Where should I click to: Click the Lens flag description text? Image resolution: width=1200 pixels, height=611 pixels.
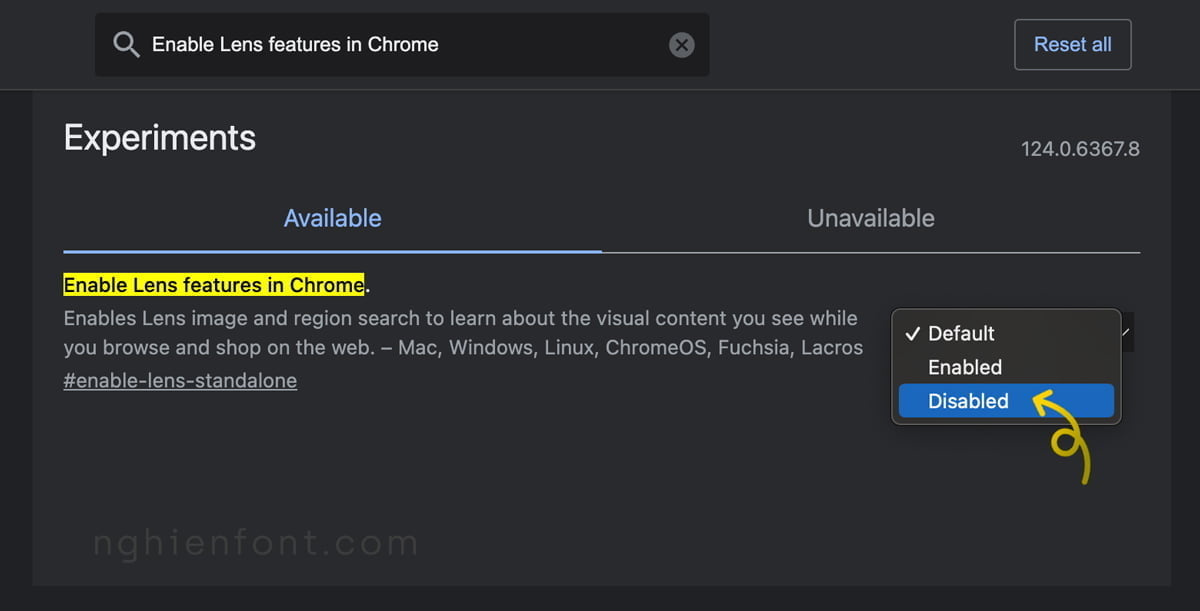click(462, 333)
